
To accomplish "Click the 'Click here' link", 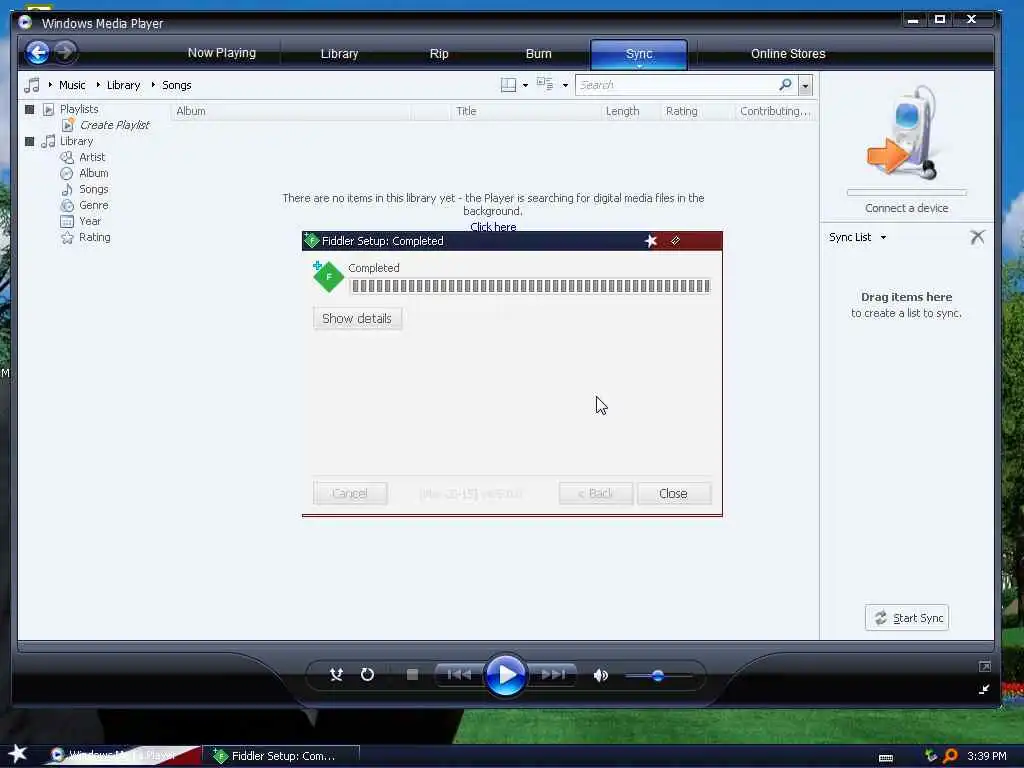I will point(493,226).
